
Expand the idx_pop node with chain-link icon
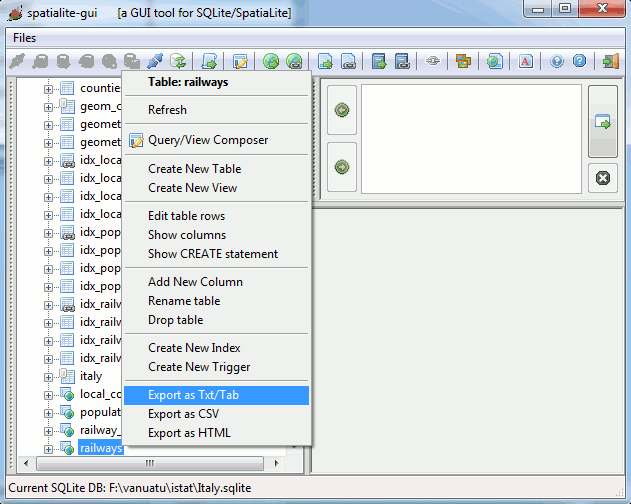click(48, 233)
